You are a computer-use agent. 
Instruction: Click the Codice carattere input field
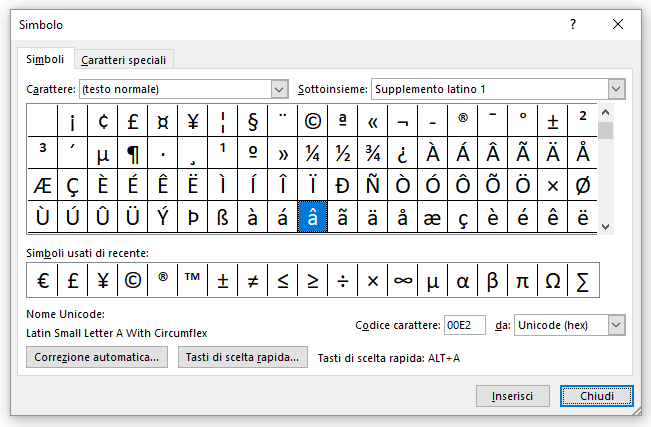(465, 325)
